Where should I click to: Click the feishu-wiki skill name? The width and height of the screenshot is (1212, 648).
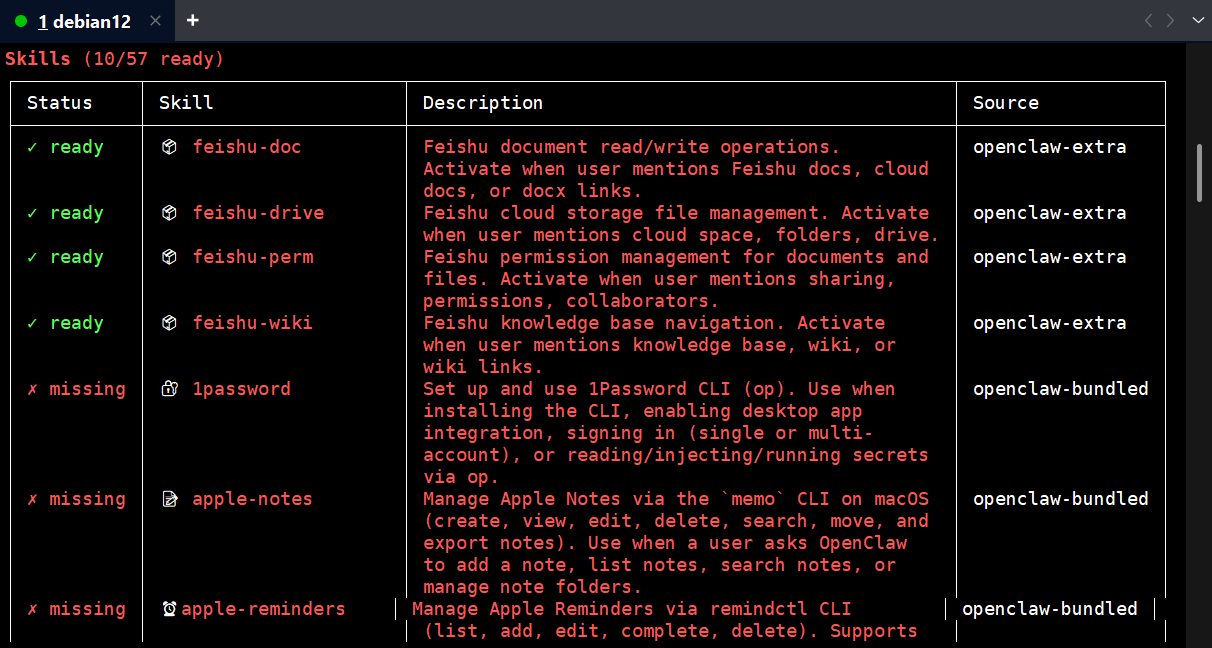click(x=252, y=323)
